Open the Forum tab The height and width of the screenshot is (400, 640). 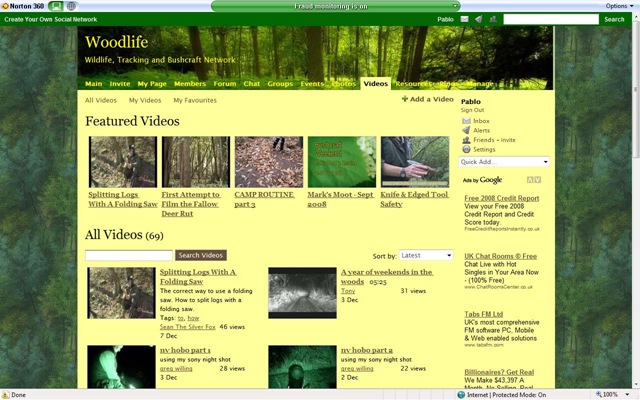[x=224, y=84]
